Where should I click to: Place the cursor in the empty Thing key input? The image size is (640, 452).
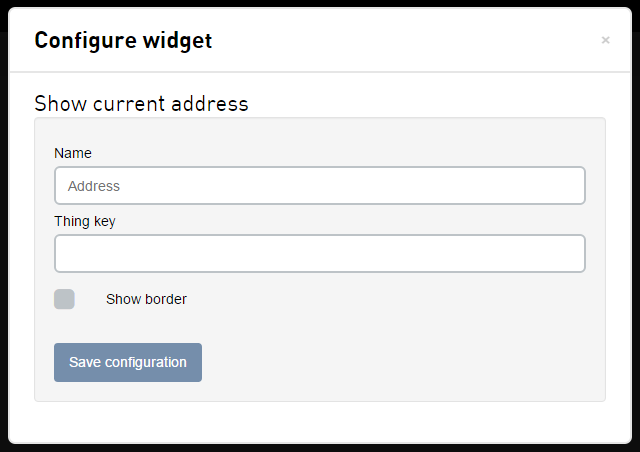pyautogui.click(x=319, y=254)
